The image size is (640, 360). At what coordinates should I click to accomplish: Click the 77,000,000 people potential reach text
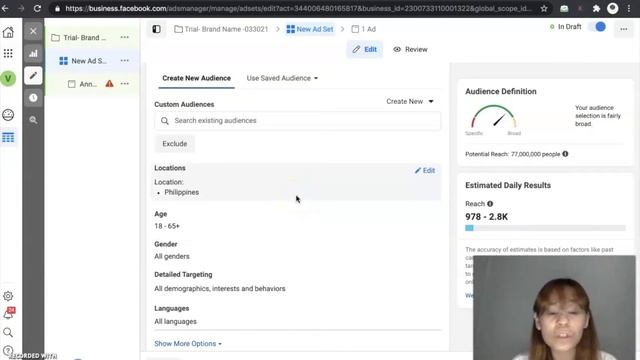click(536, 154)
